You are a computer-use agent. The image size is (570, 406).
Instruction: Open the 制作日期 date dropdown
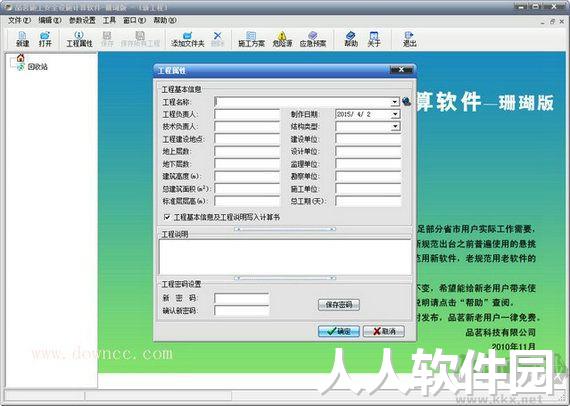click(396, 114)
